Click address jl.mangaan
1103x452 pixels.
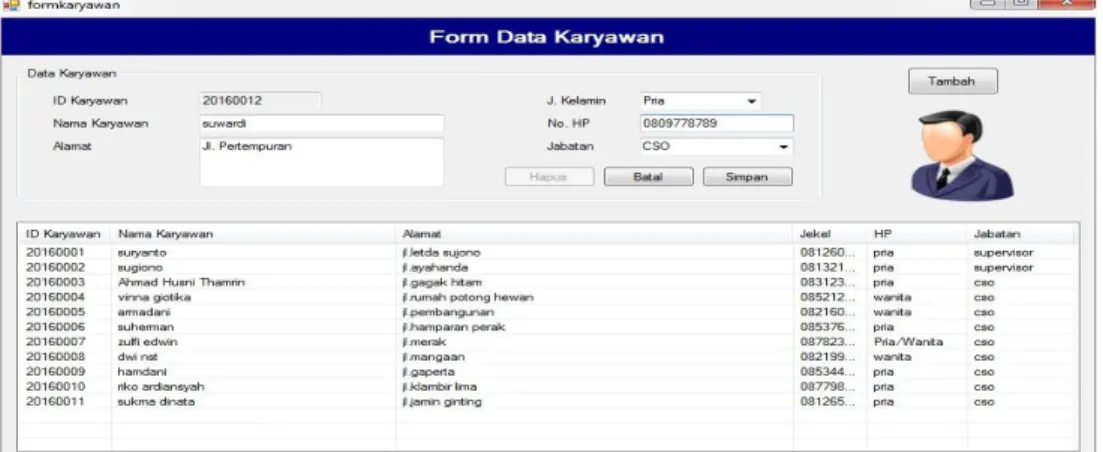pos(433,357)
